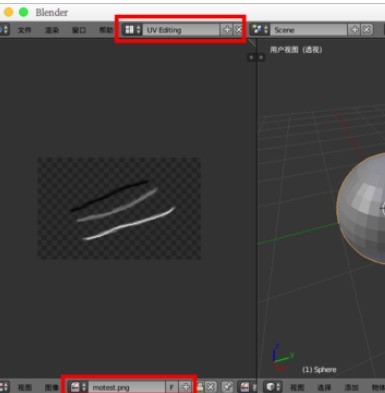385x393 pixels.
Task: Open the UV editor 视图 (View) menu
Action: pos(25,387)
